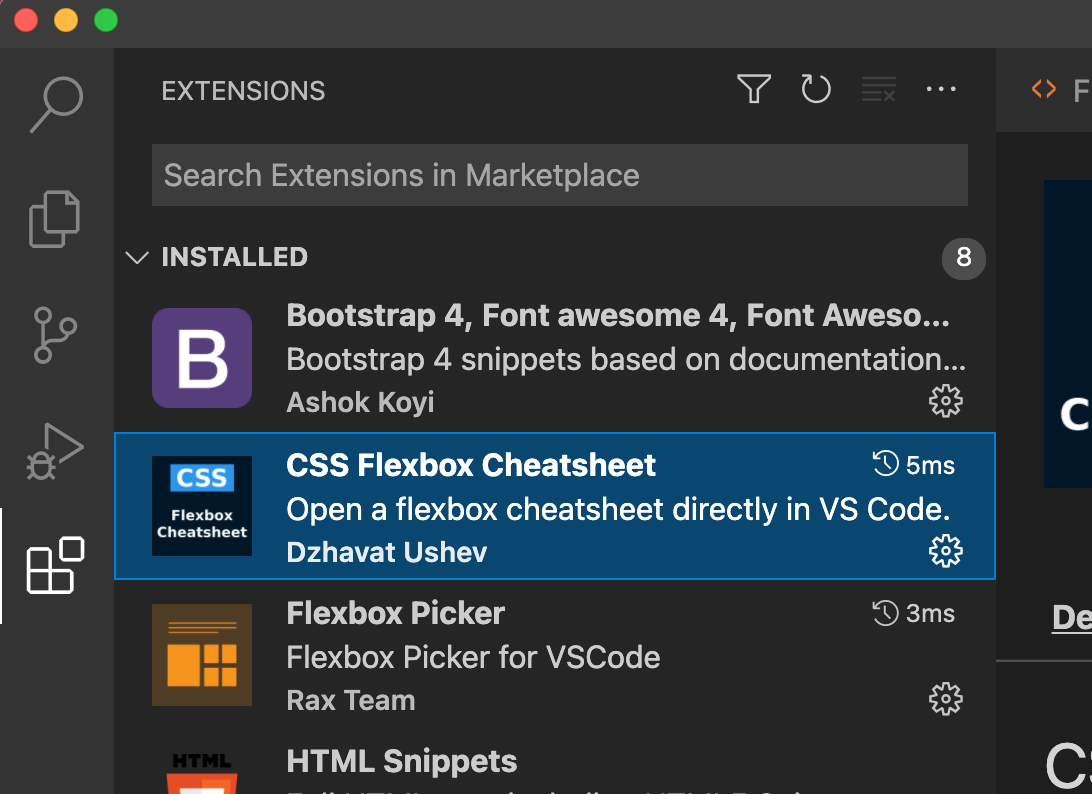This screenshot has width=1092, height=794.
Task: Click the Bootstrap purple B extension icon
Action: click(x=202, y=358)
